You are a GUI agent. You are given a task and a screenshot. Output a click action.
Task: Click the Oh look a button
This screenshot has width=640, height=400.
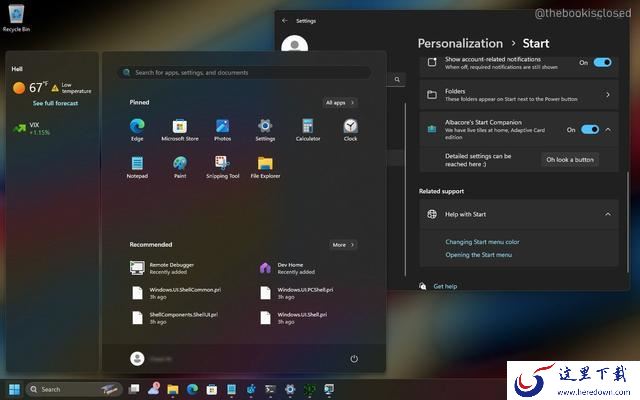570,160
